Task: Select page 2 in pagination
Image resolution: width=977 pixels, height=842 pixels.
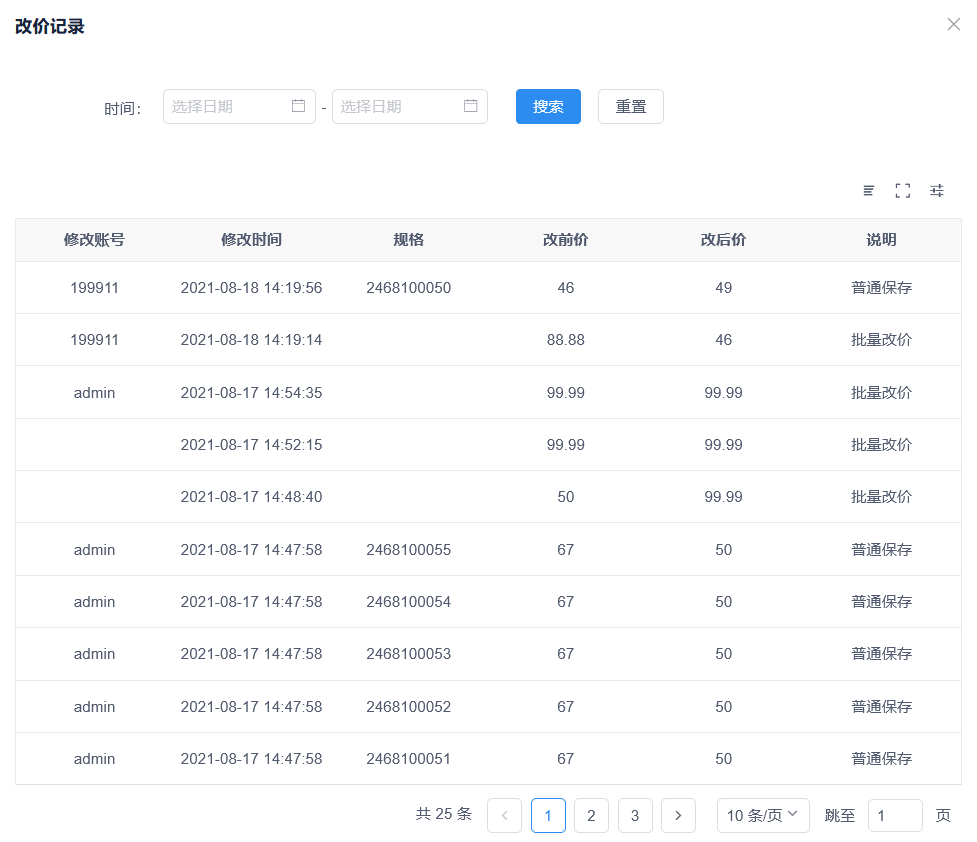Action: tap(591, 816)
